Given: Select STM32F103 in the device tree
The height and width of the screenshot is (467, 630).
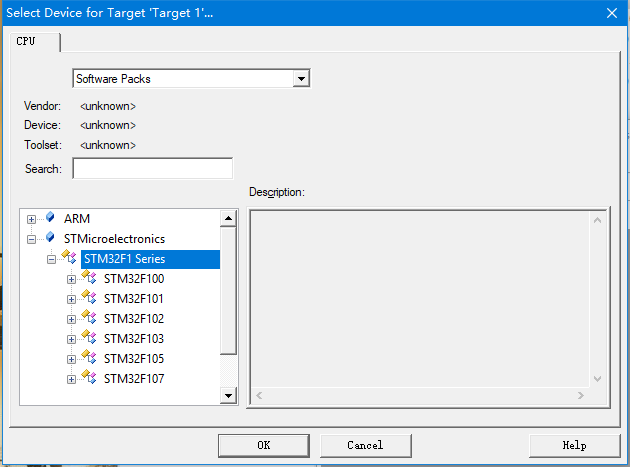Looking at the screenshot, I should 134,339.
